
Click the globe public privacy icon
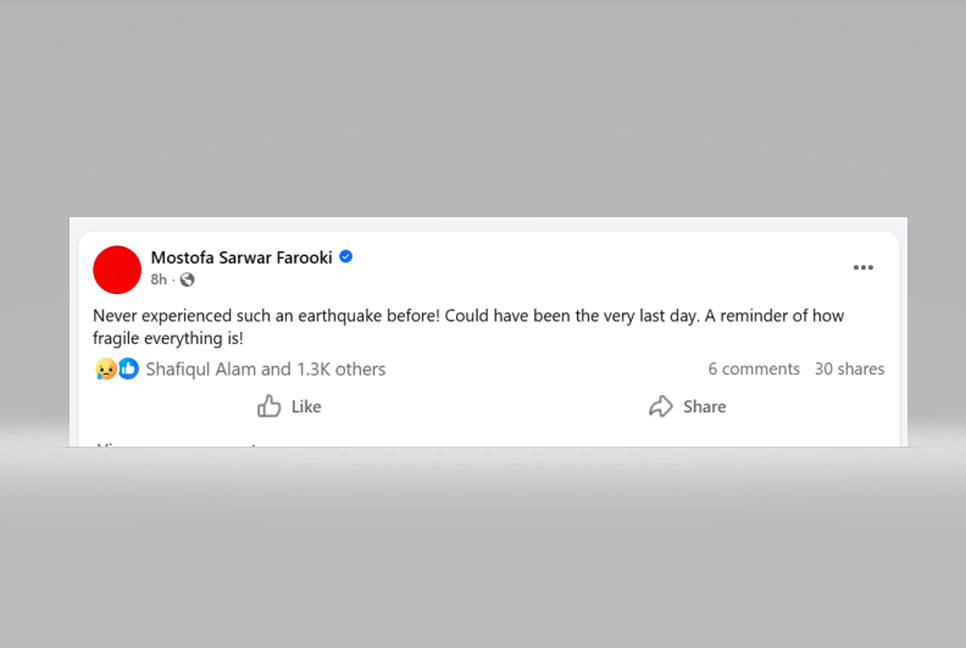tap(187, 280)
